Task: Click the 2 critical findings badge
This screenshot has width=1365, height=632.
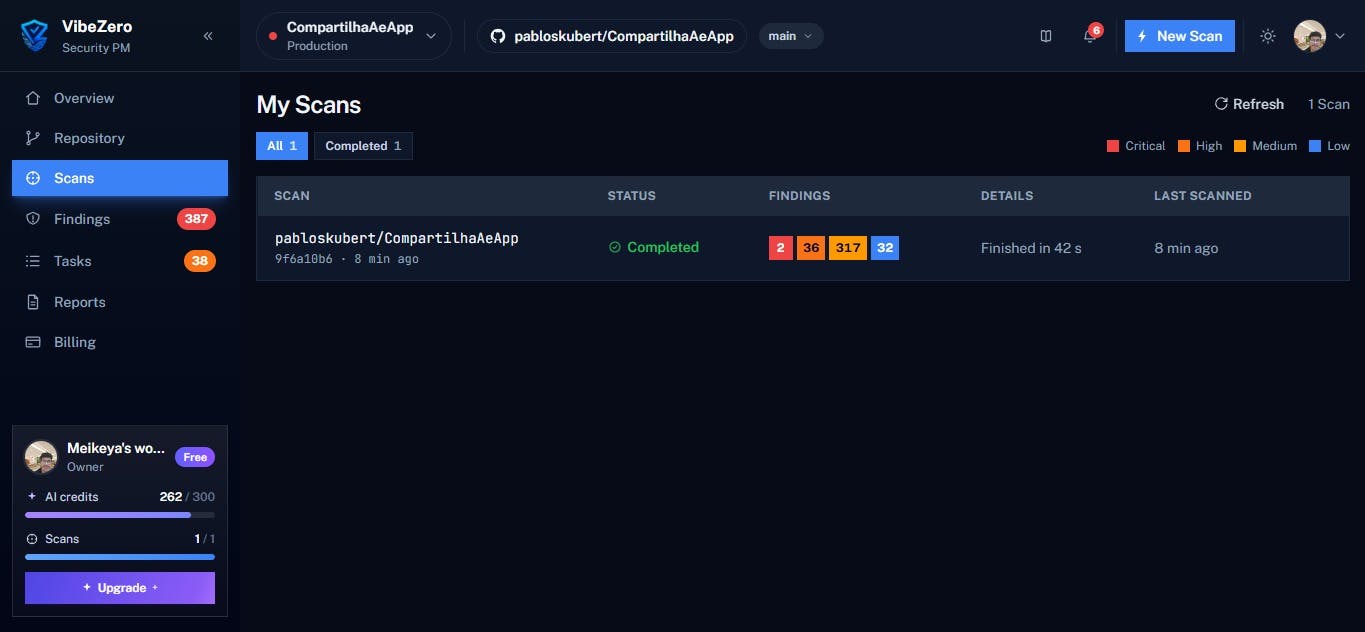Action: [781, 248]
